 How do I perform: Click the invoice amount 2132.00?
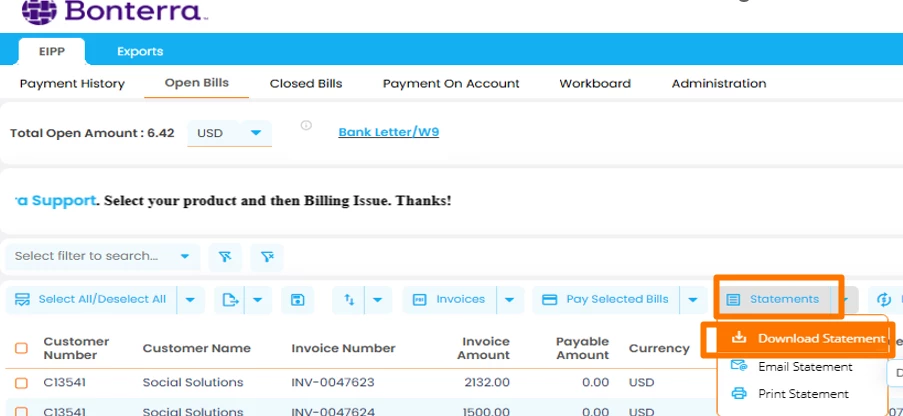point(487,383)
